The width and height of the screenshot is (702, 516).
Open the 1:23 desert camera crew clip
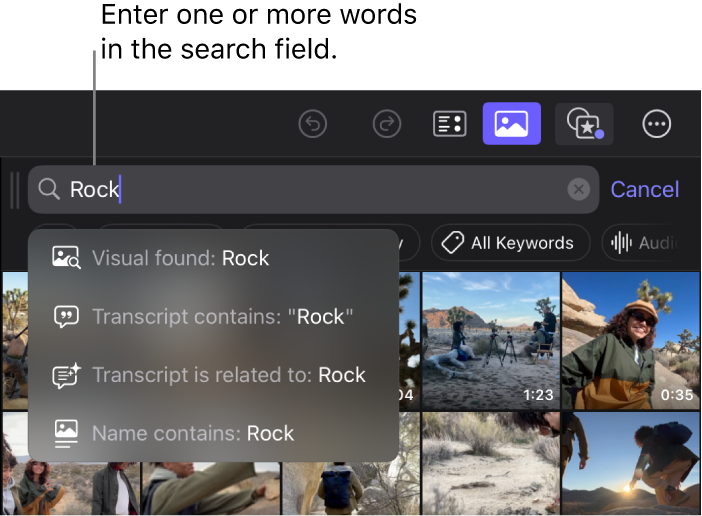[x=491, y=341]
